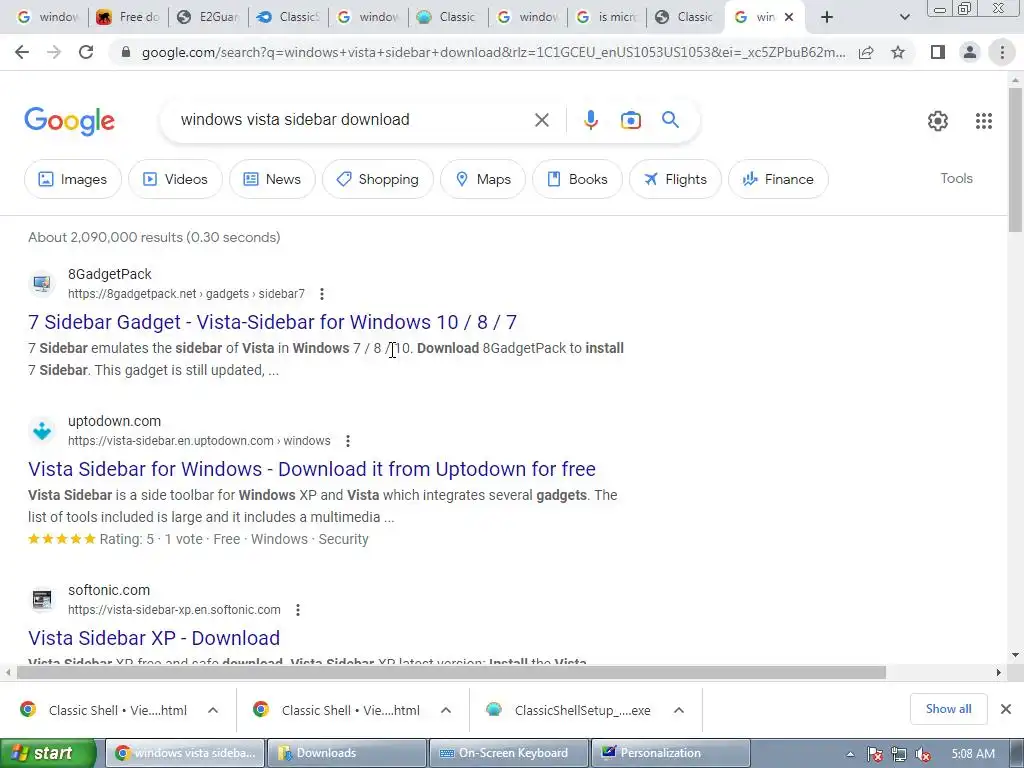The width and height of the screenshot is (1024, 768).
Task: Go back using the browser back arrow
Action: (x=22, y=52)
